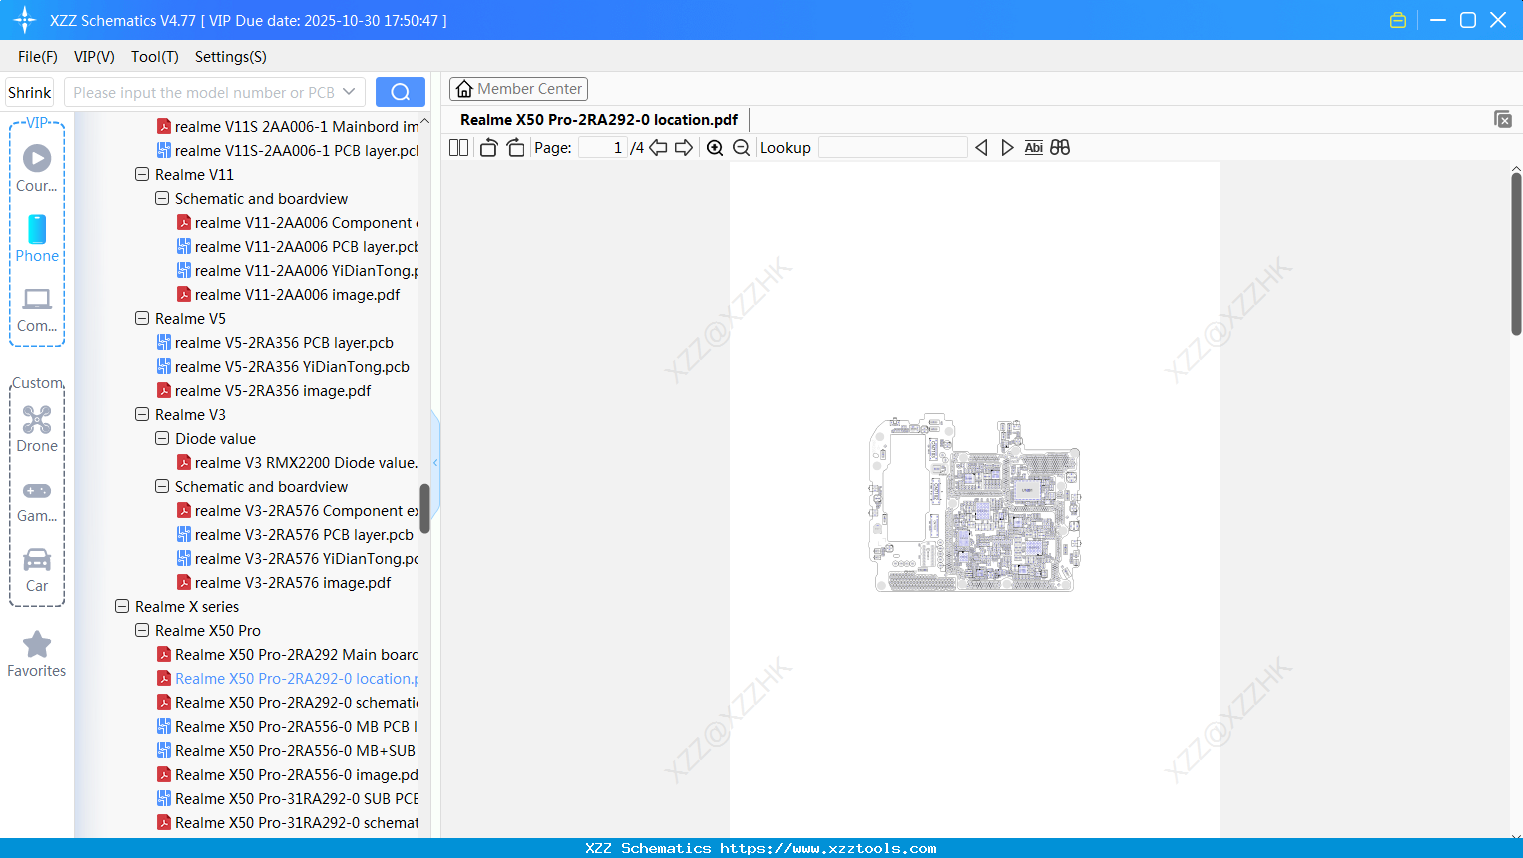Find previous lookup match
1523x858 pixels.
[981, 147]
